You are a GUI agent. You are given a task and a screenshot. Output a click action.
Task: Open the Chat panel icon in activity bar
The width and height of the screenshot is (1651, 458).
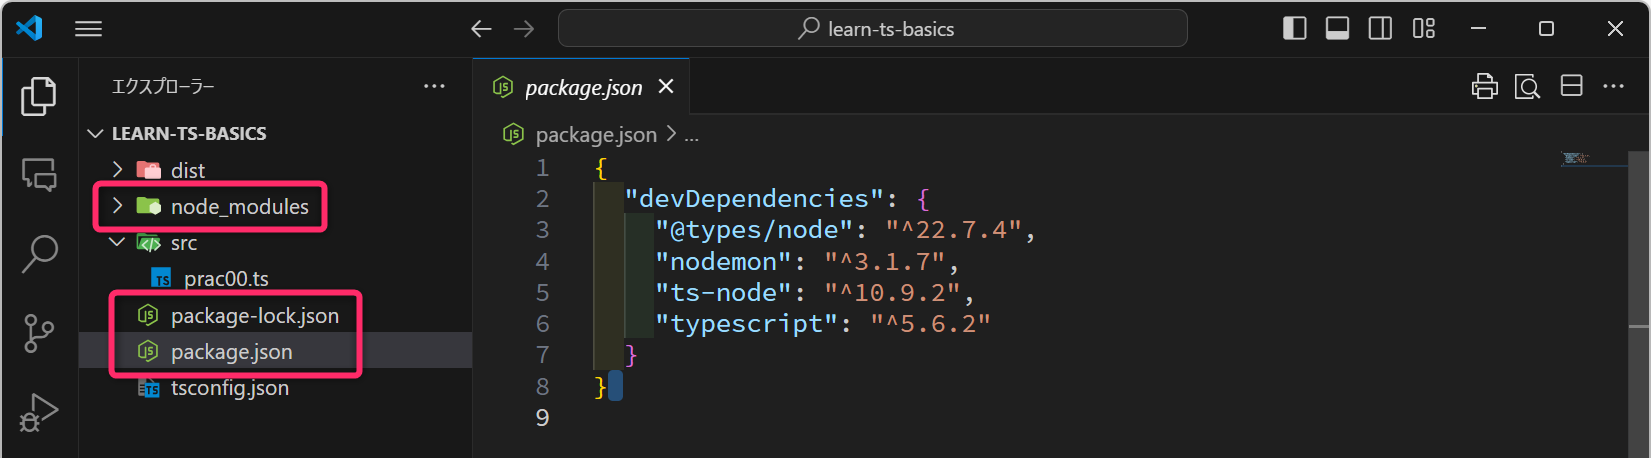39,175
